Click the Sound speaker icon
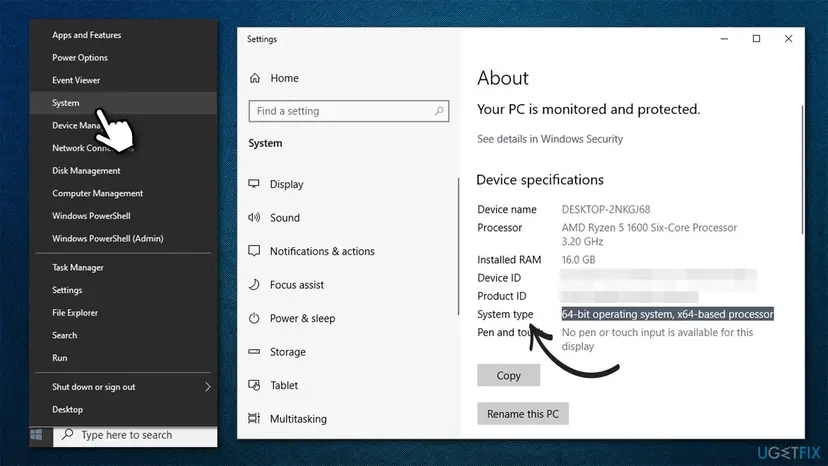828x466 pixels. 254,217
